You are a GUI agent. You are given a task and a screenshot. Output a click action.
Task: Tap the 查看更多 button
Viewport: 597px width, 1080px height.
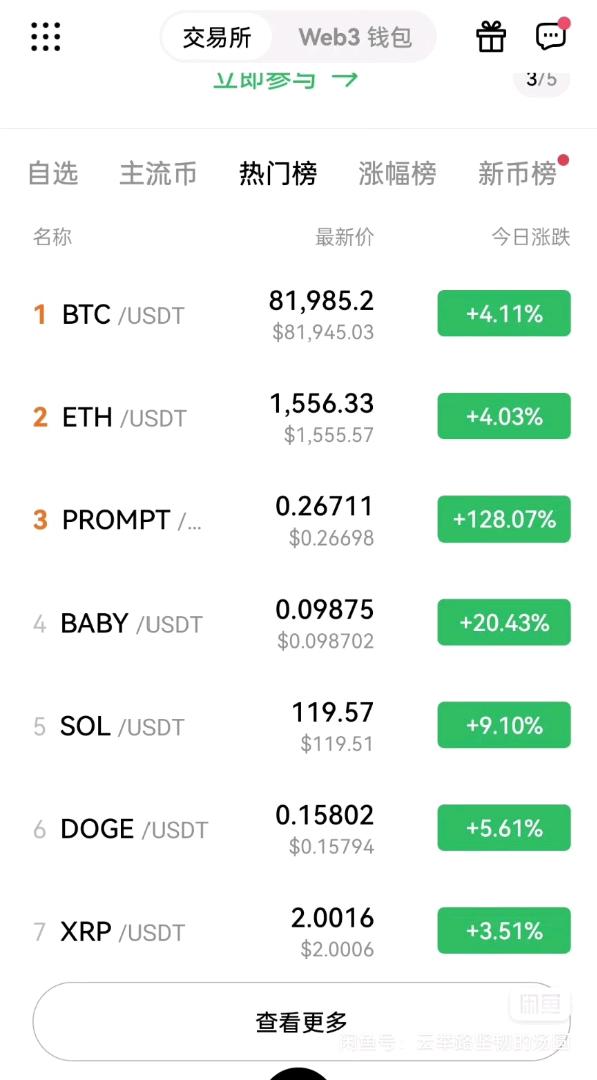pos(302,1022)
